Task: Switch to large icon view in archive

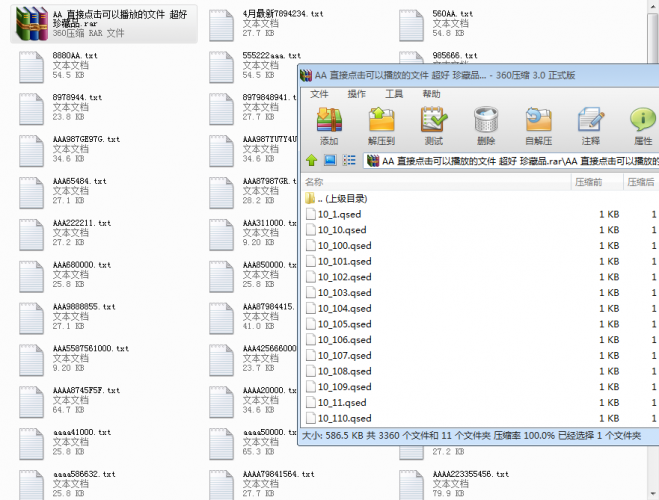Action: coord(329,160)
